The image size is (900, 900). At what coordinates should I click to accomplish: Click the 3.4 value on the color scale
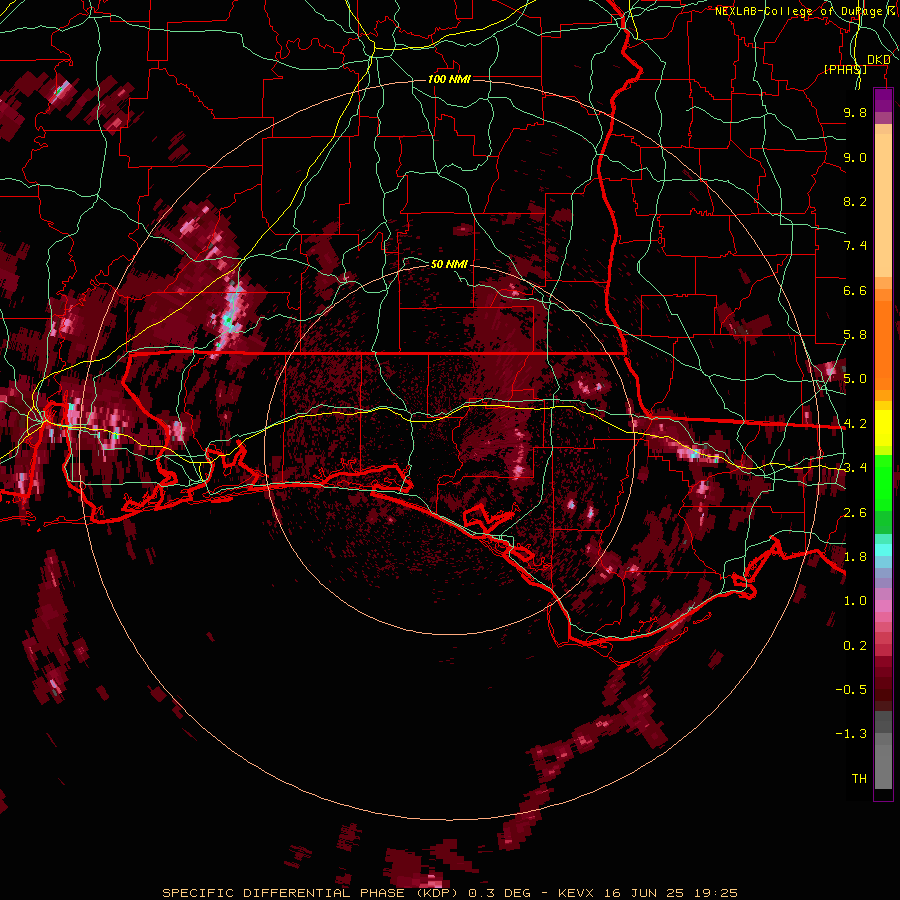[x=855, y=468]
